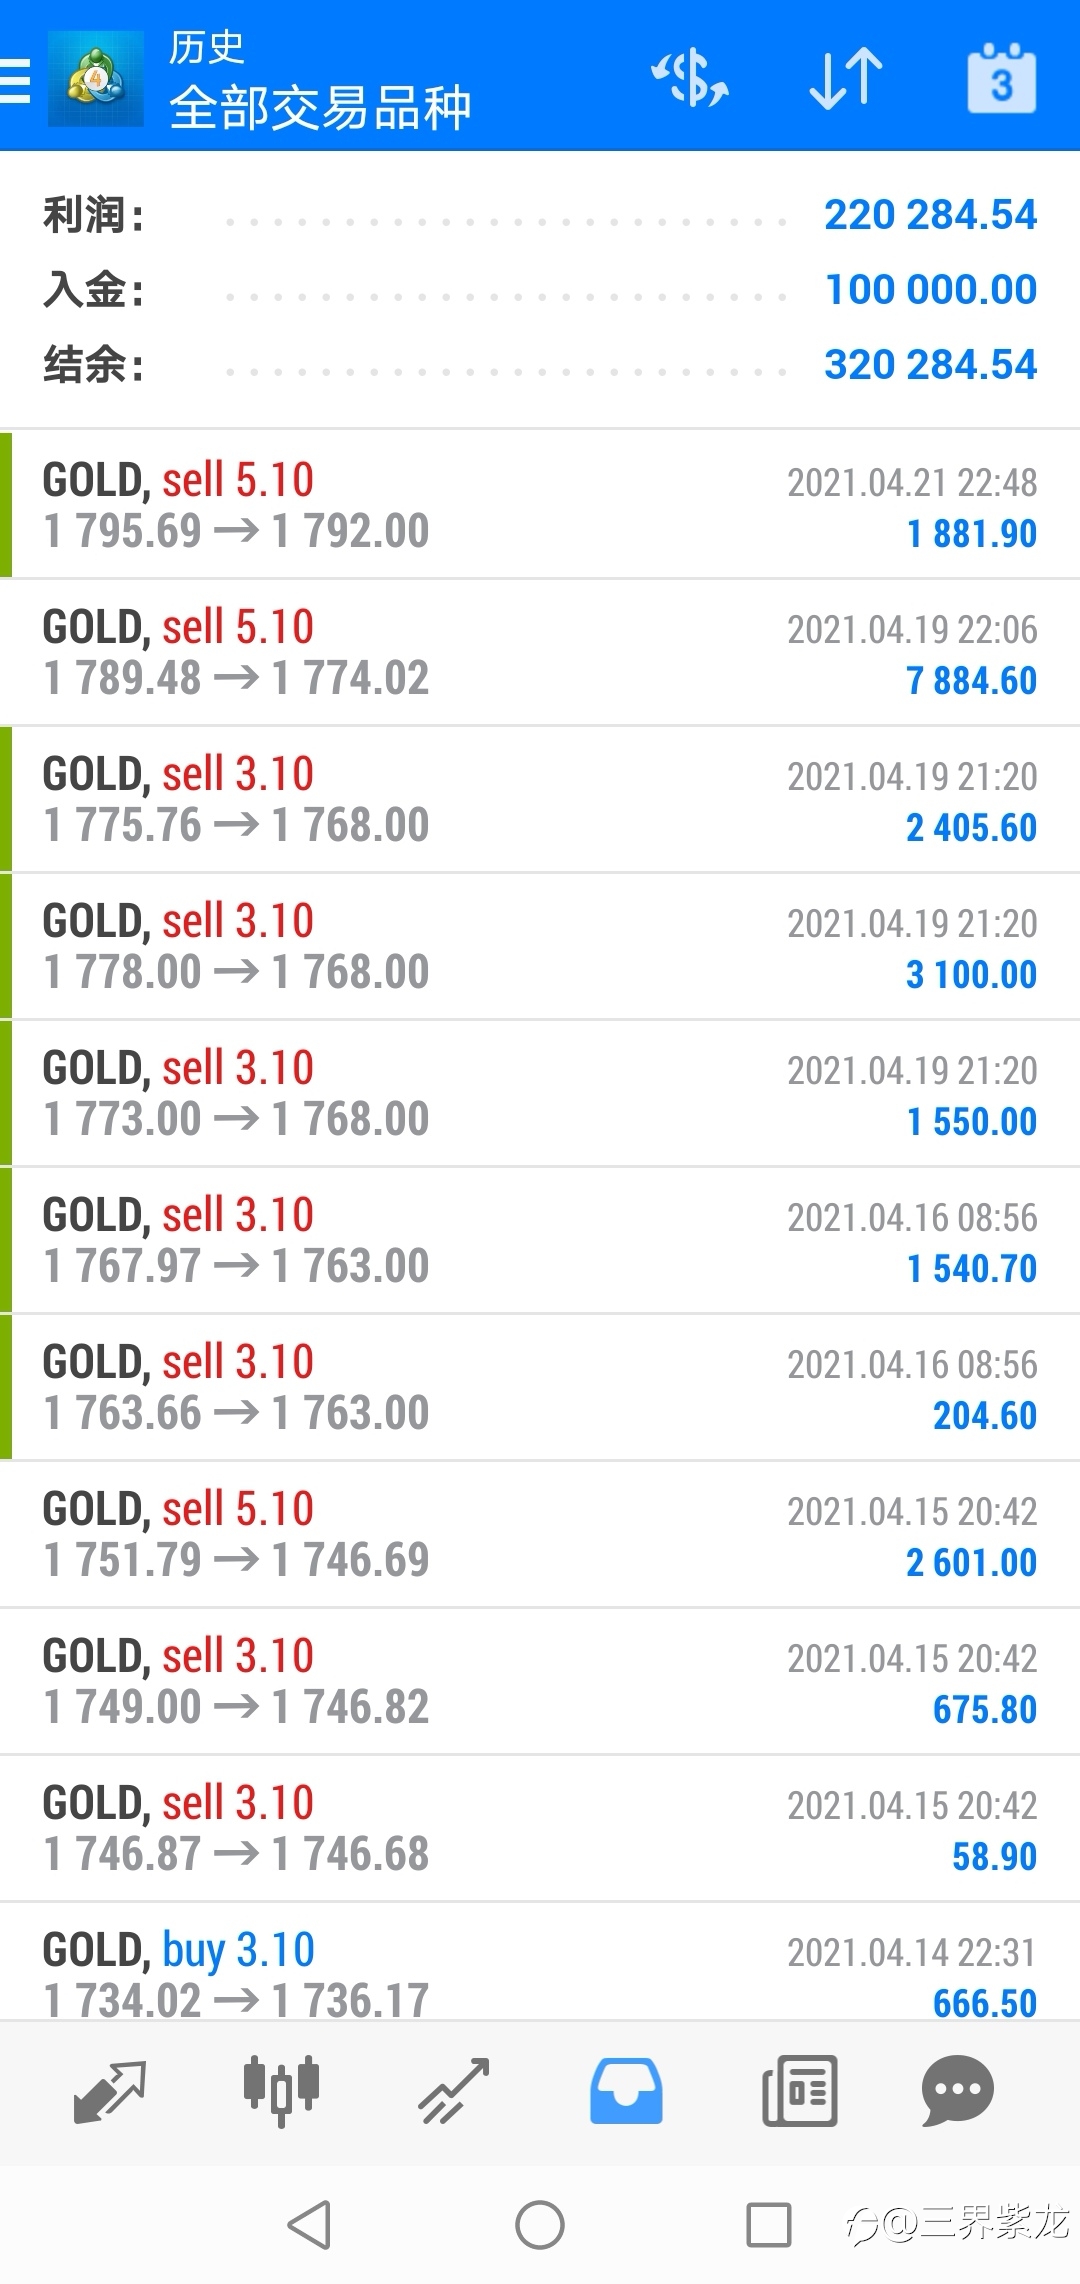
Task: Open the GOLD buy 3.10 trade entry
Action: coord(540,1961)
